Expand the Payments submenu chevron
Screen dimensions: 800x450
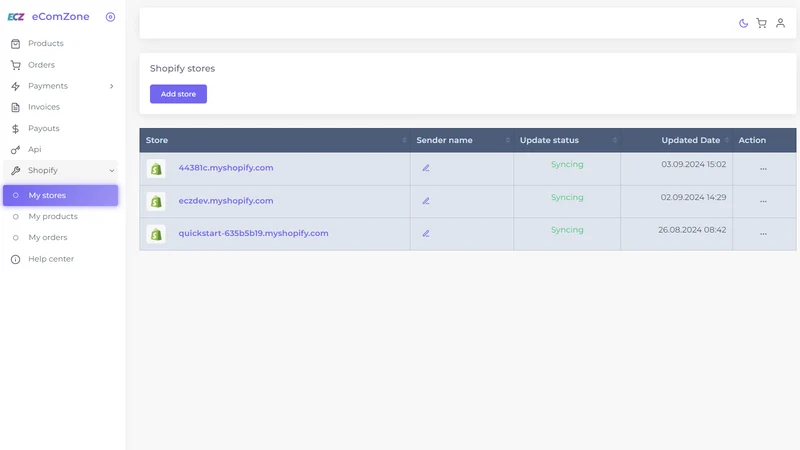[x=111, y=86]
